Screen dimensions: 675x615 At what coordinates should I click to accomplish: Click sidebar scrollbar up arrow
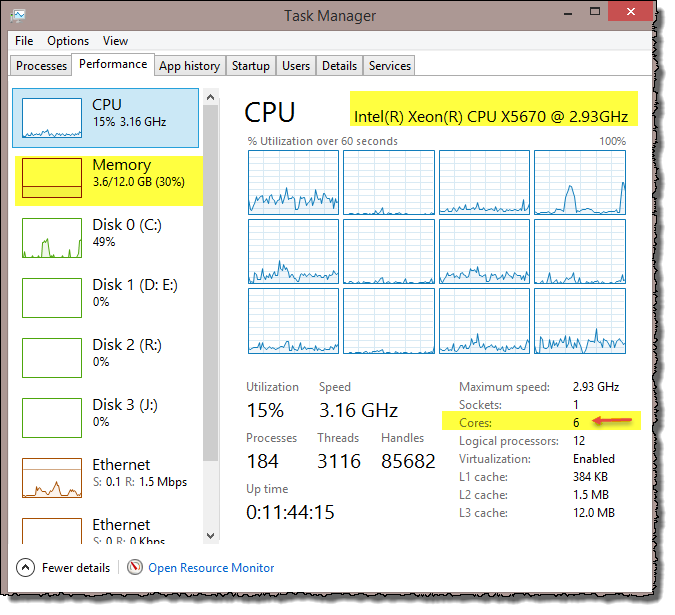tap(211, 97)
